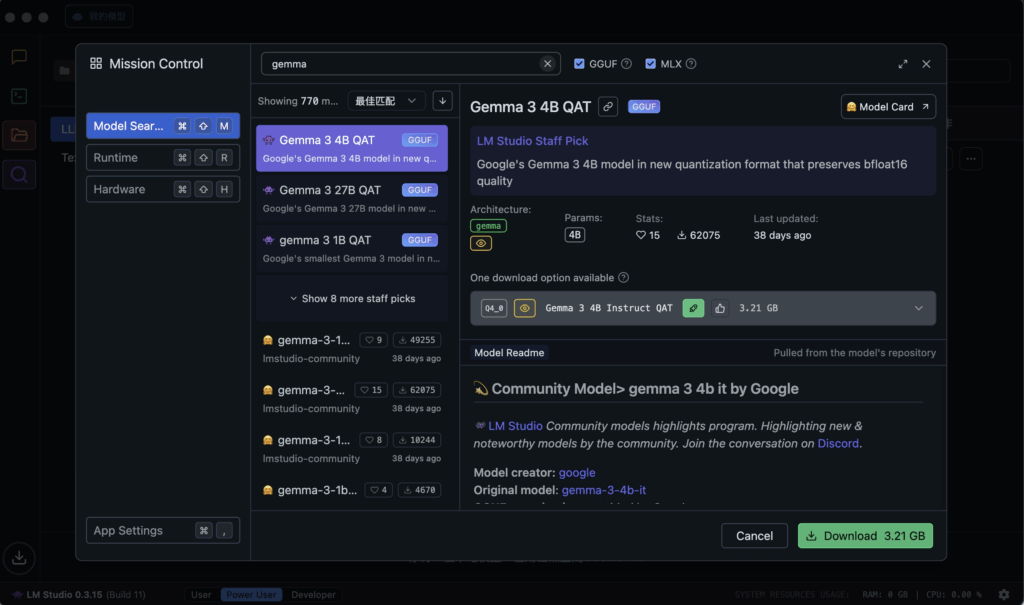
Task: Click Download 3.21 GB button
Action: (x=865, y=536)
